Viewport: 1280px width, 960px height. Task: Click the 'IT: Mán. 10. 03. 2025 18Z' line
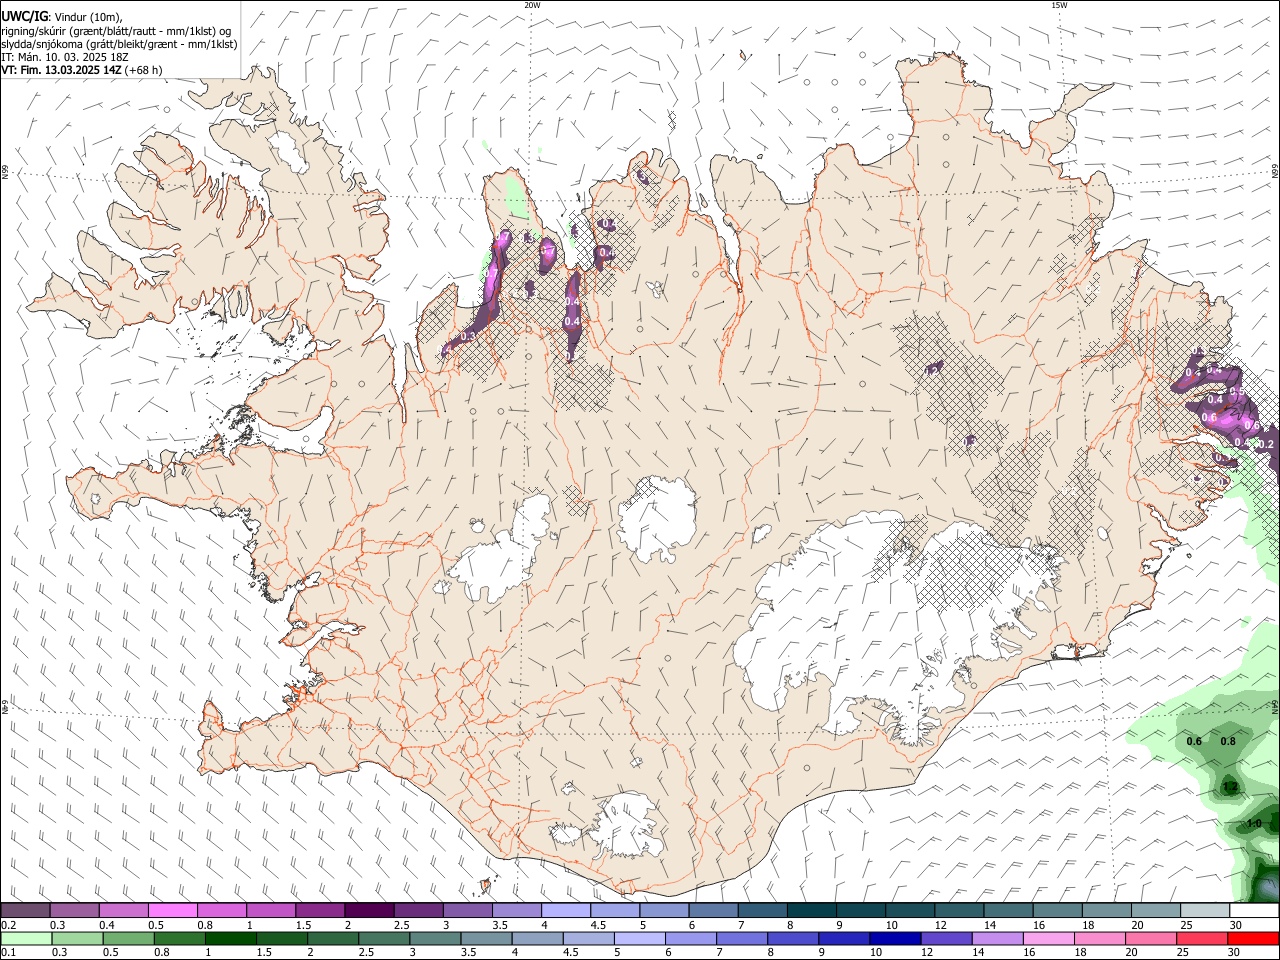click(65, 57)
